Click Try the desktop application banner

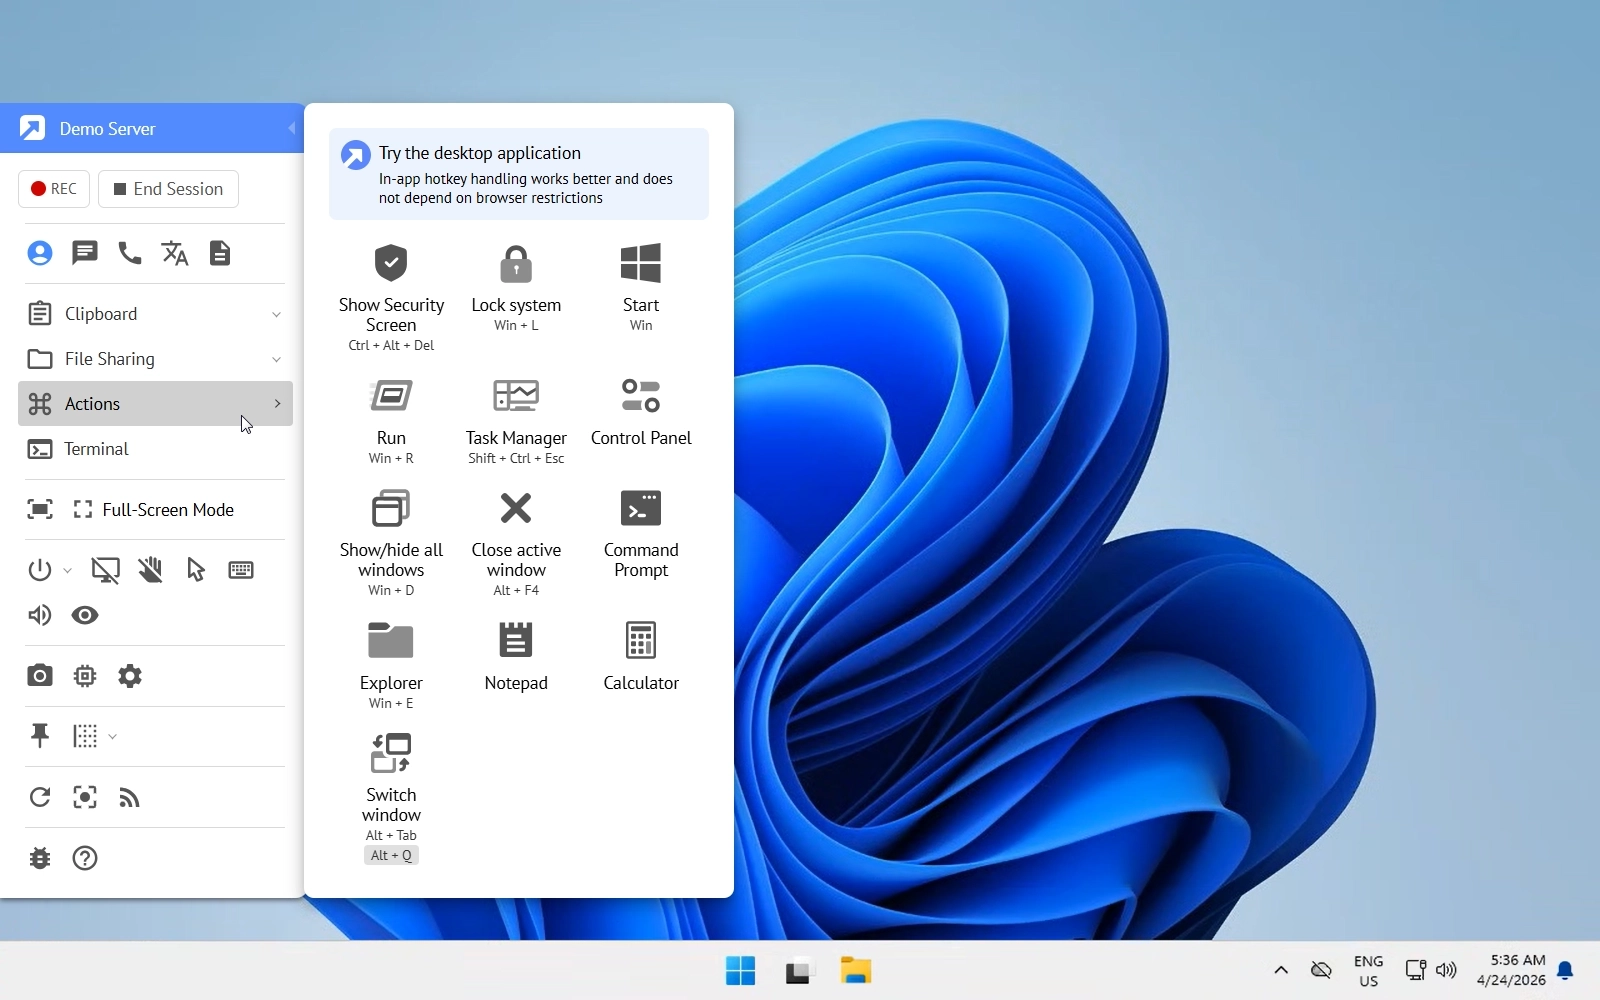click(519, 174)
